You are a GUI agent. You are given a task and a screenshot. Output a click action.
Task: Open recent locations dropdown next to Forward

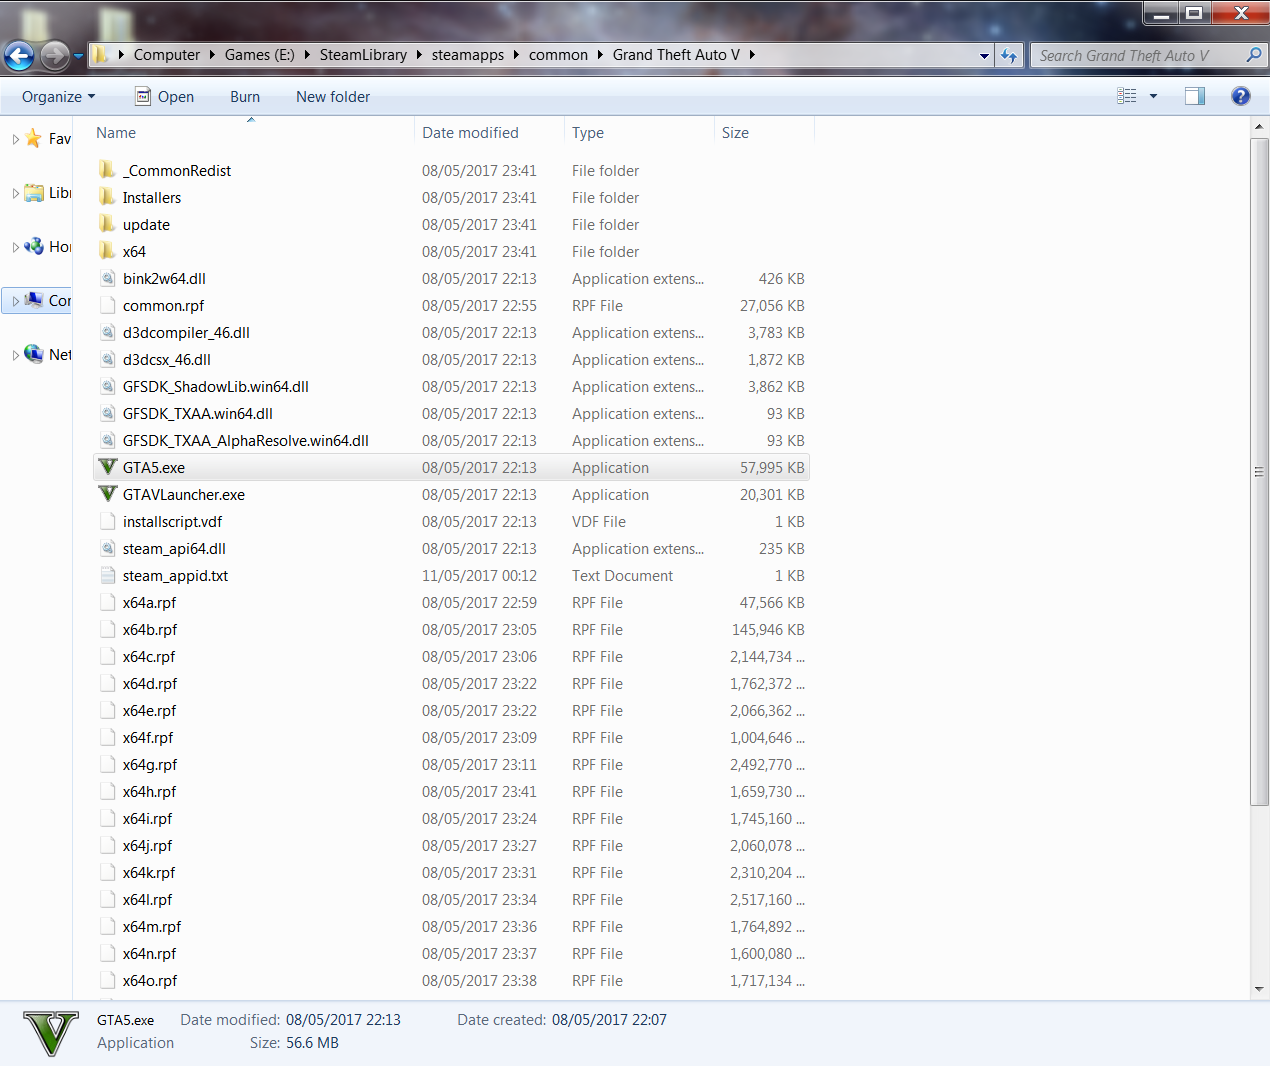(79, 56)
